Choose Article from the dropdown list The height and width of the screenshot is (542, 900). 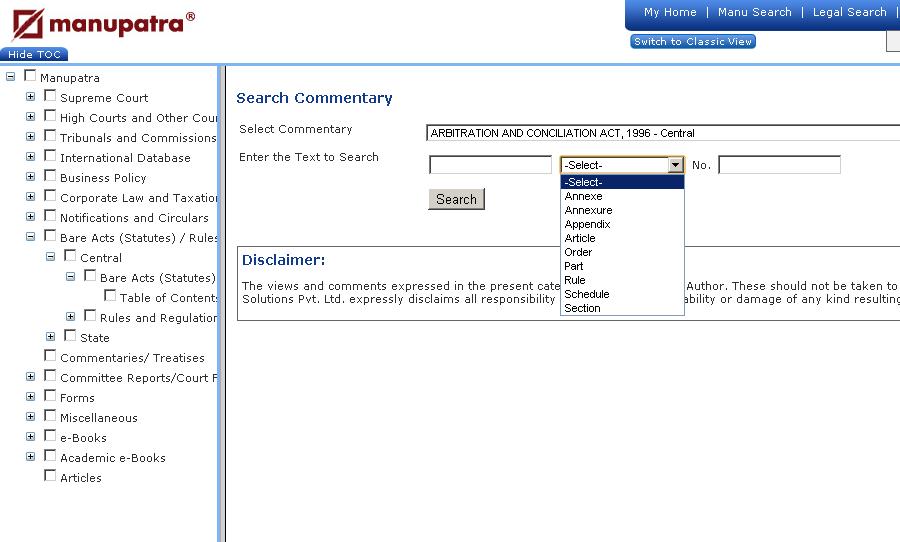[x=622, y=238]
